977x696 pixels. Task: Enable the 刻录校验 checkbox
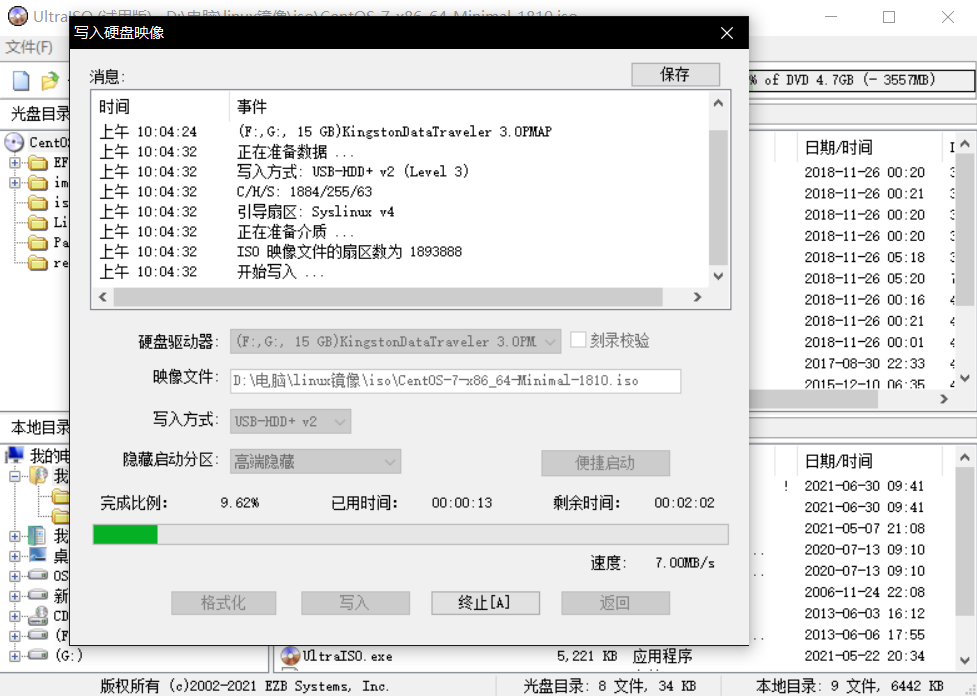coord(578,340)
